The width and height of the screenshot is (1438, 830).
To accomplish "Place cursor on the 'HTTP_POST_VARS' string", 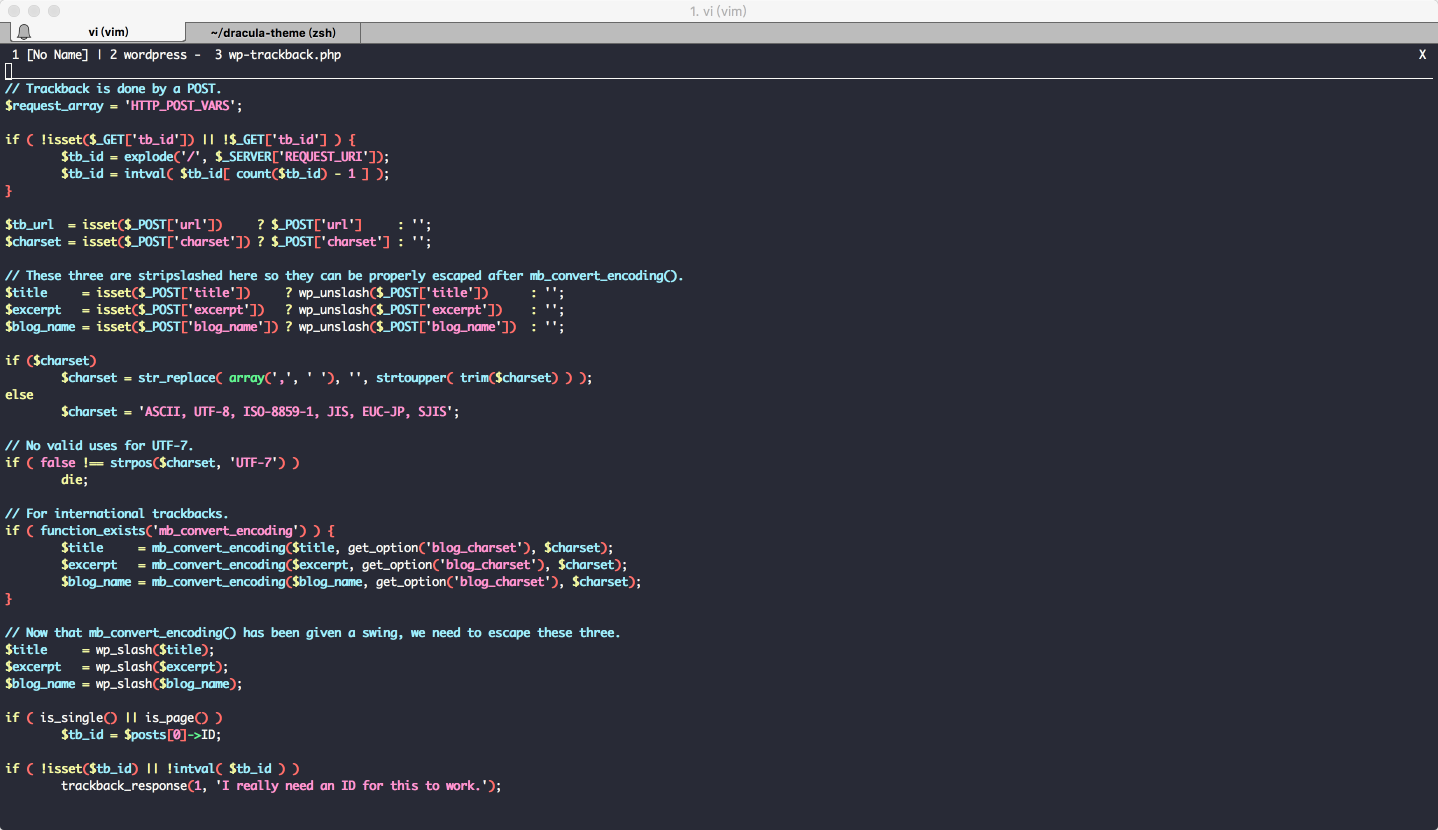I will coord(183,105).
